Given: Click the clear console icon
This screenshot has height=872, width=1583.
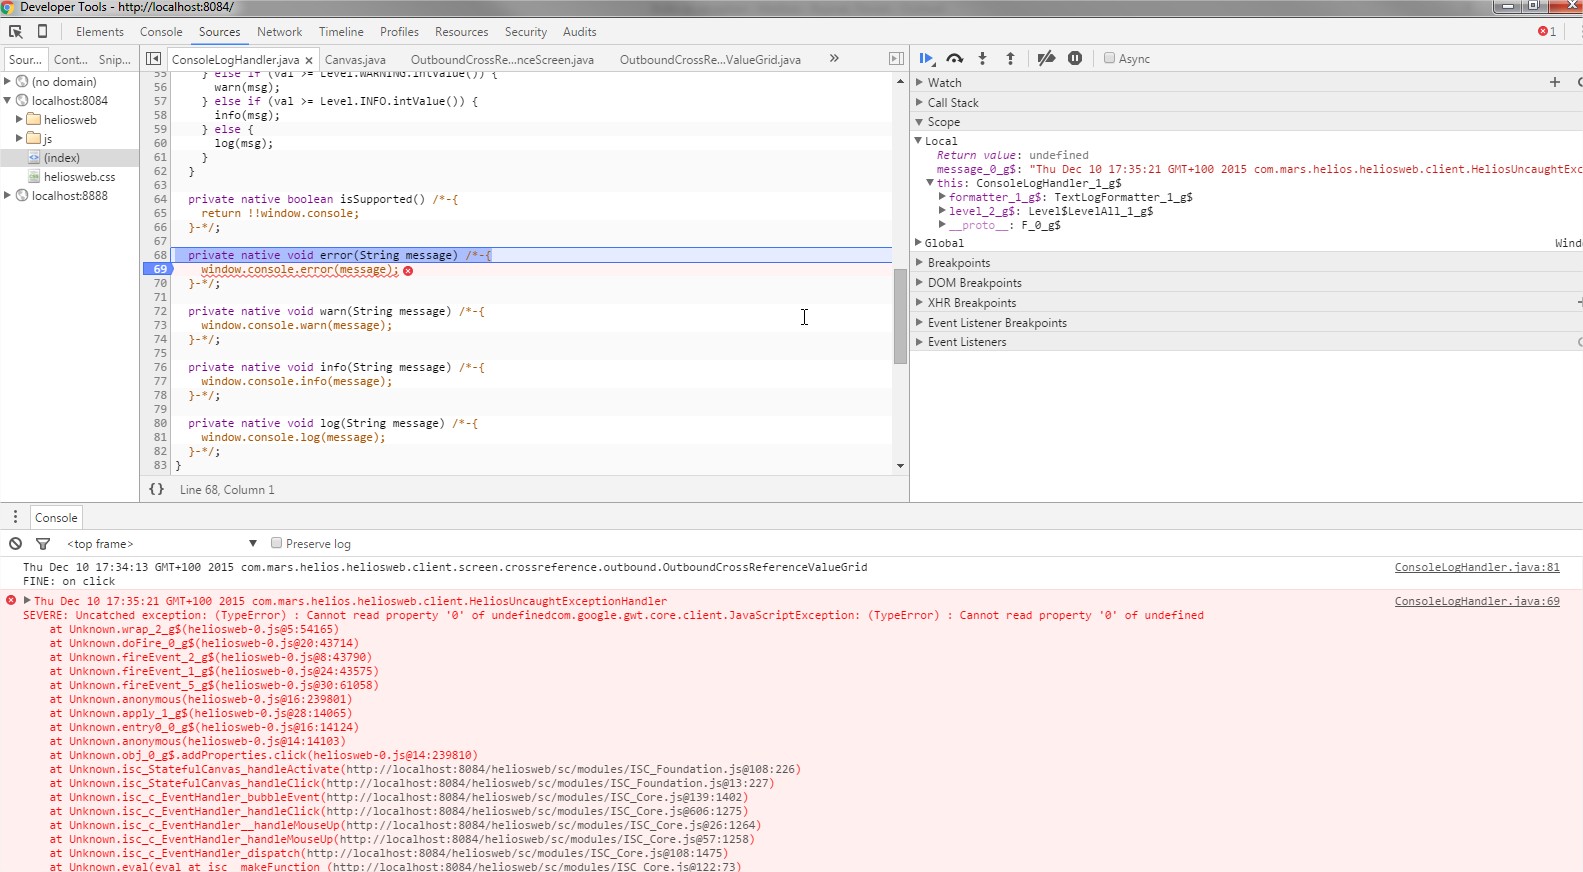Looking at the screenshot, I should click(x=15, y=544).
